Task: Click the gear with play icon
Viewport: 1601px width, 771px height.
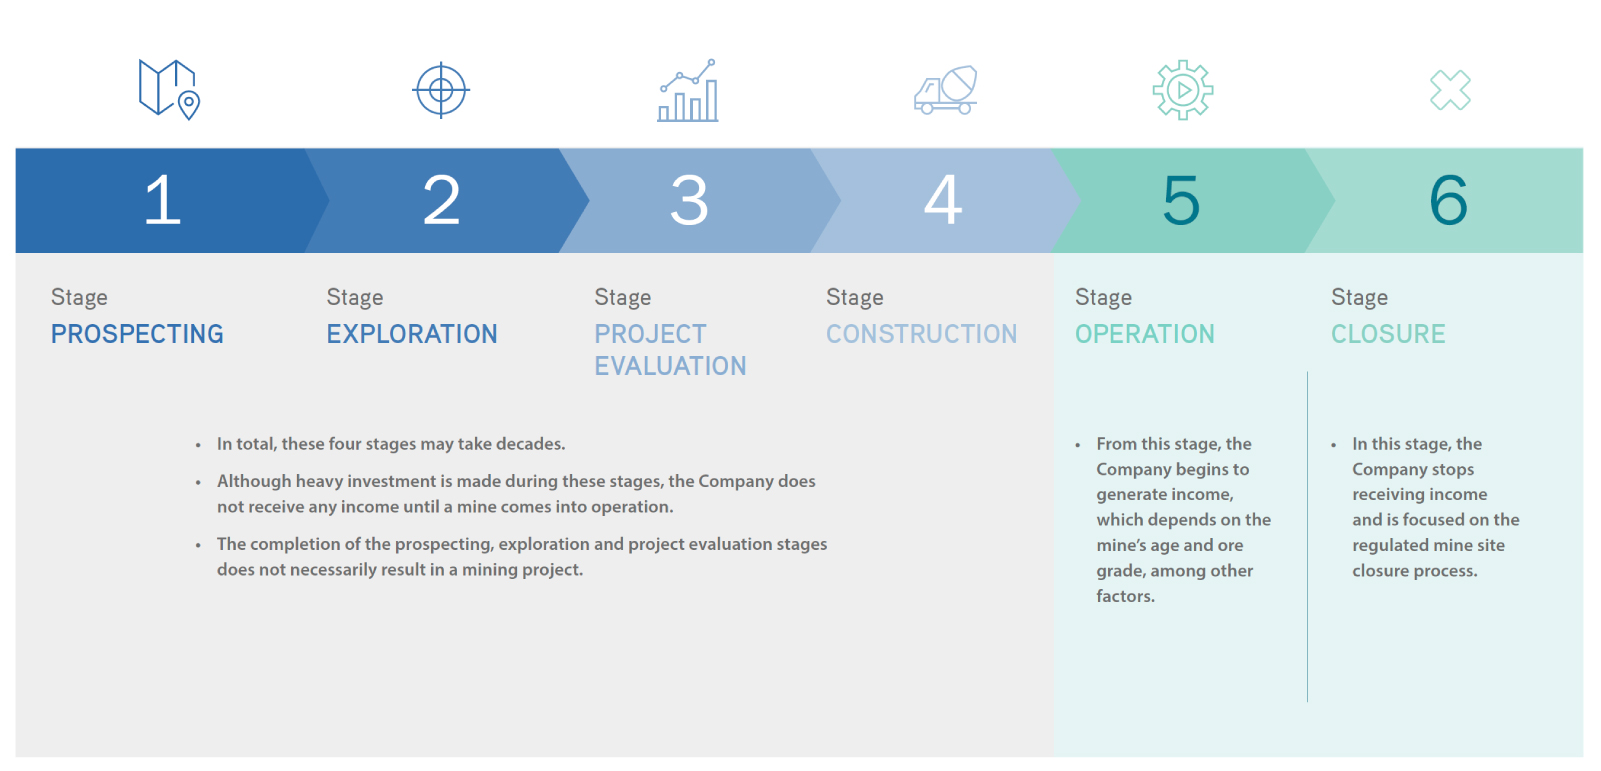Action: click(x=1183, y=91)
